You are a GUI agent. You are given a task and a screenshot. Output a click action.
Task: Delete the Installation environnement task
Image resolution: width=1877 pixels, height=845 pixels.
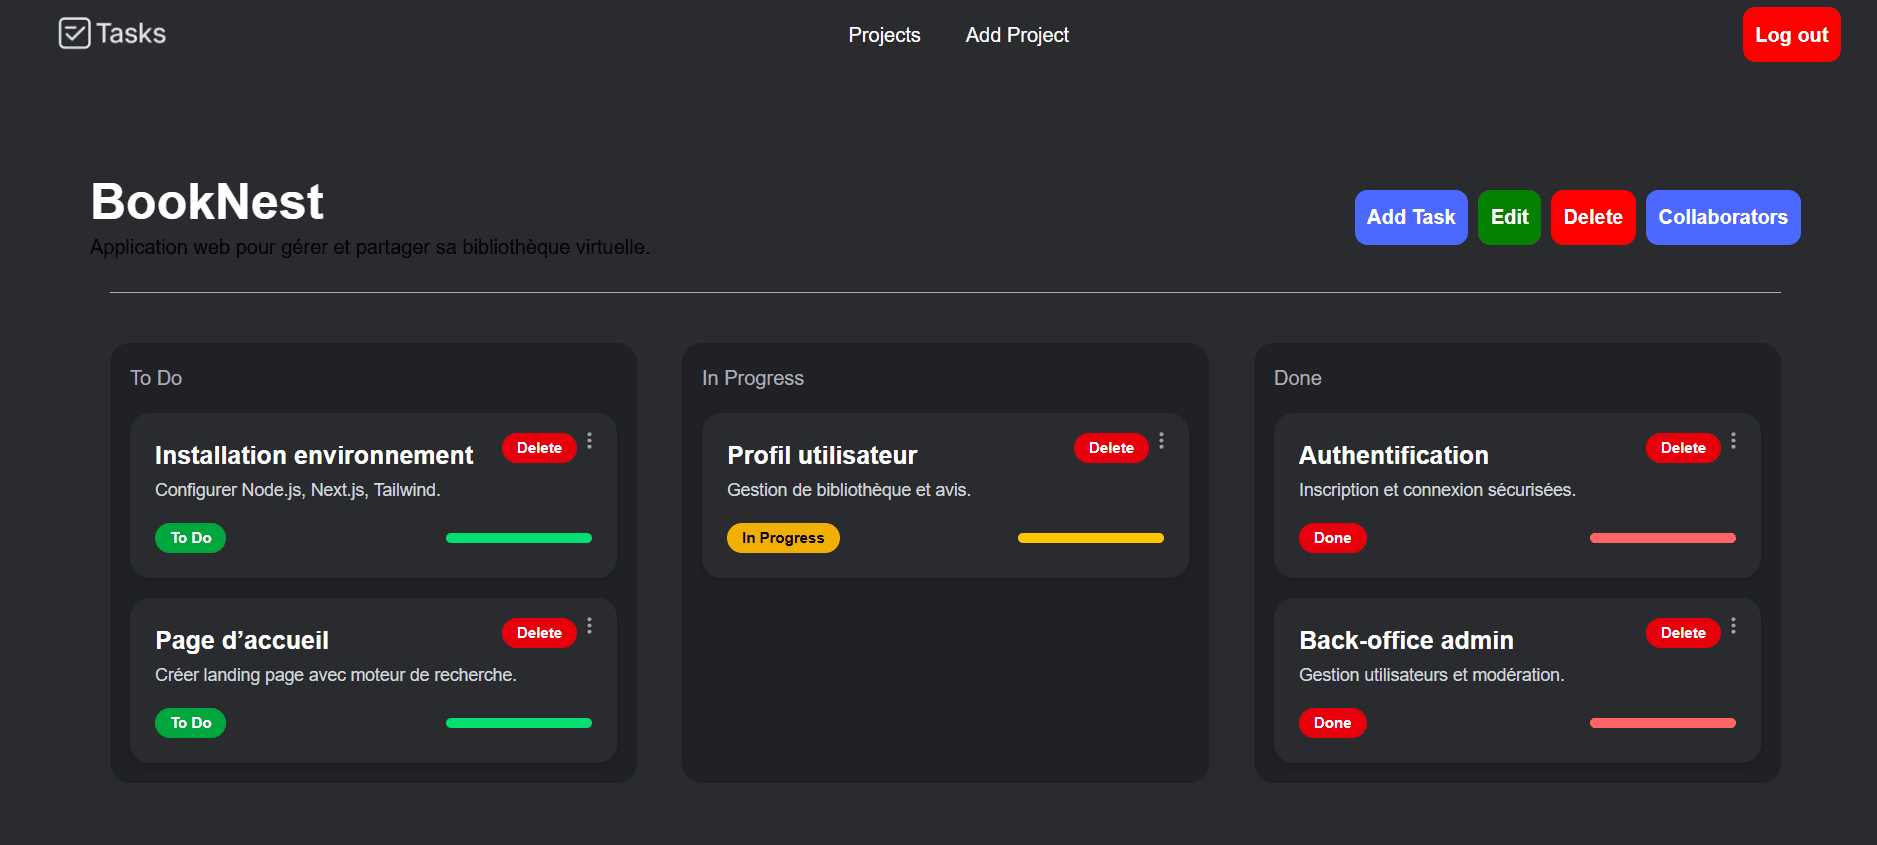click(539, 448)
